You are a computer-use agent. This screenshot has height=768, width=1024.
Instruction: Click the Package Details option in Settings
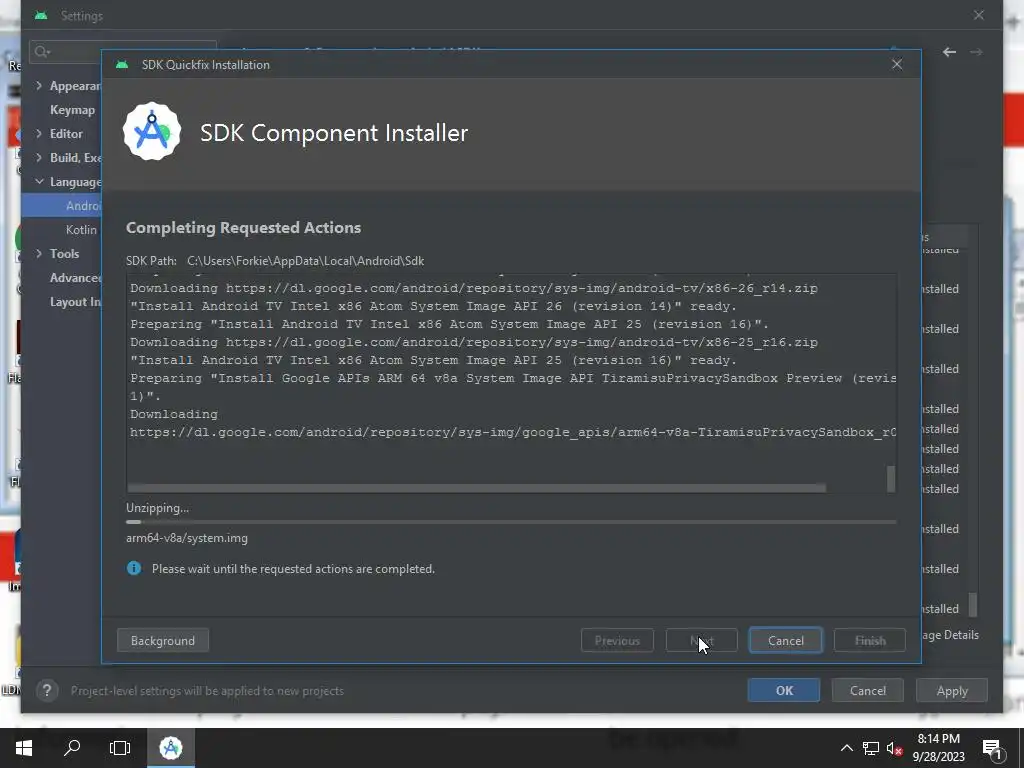coord(950,634)
